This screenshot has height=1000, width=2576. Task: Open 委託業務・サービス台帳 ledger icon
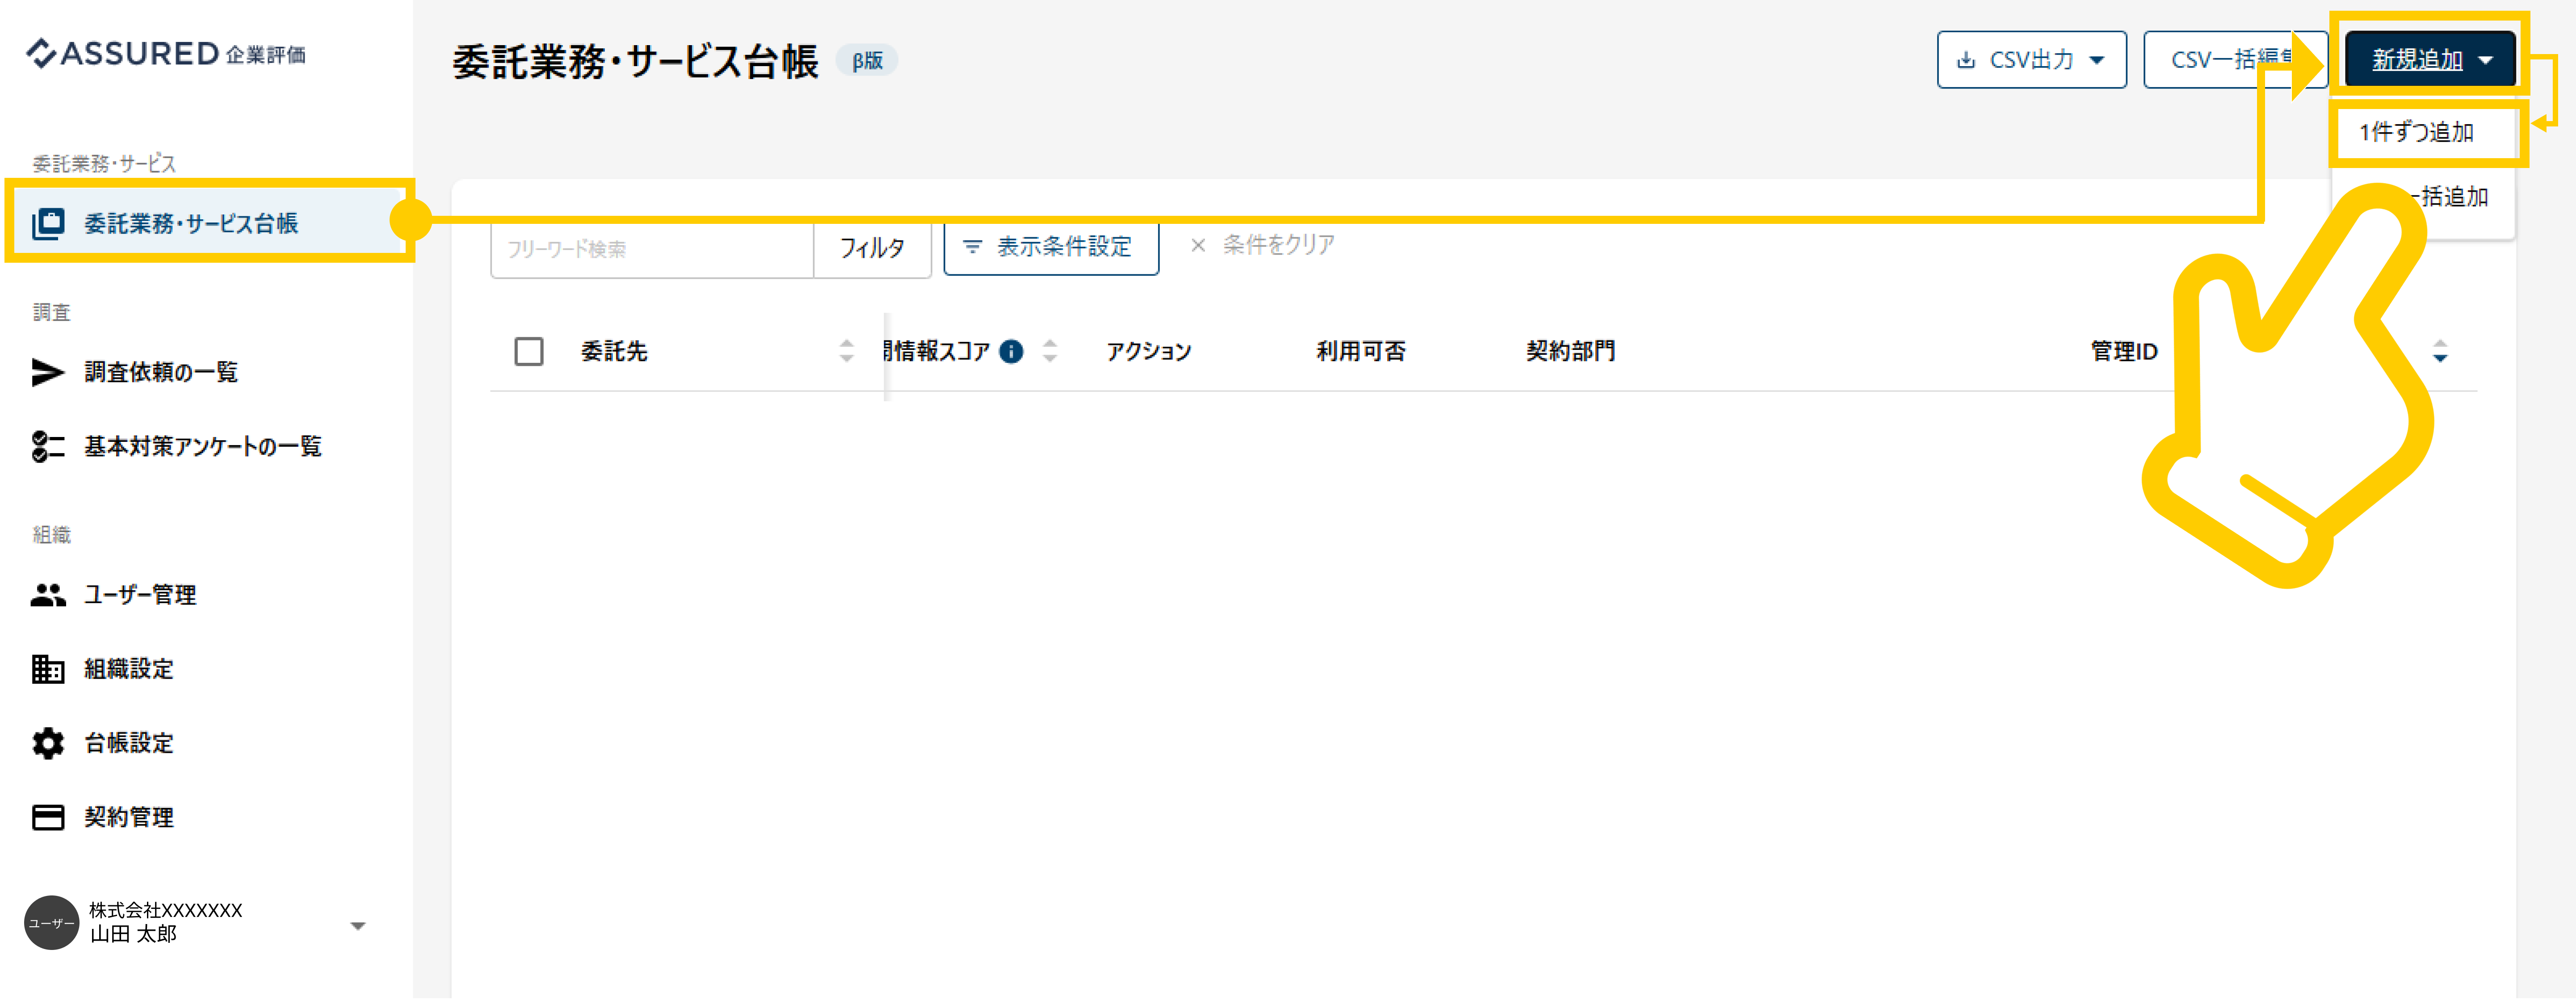(48, 223)
